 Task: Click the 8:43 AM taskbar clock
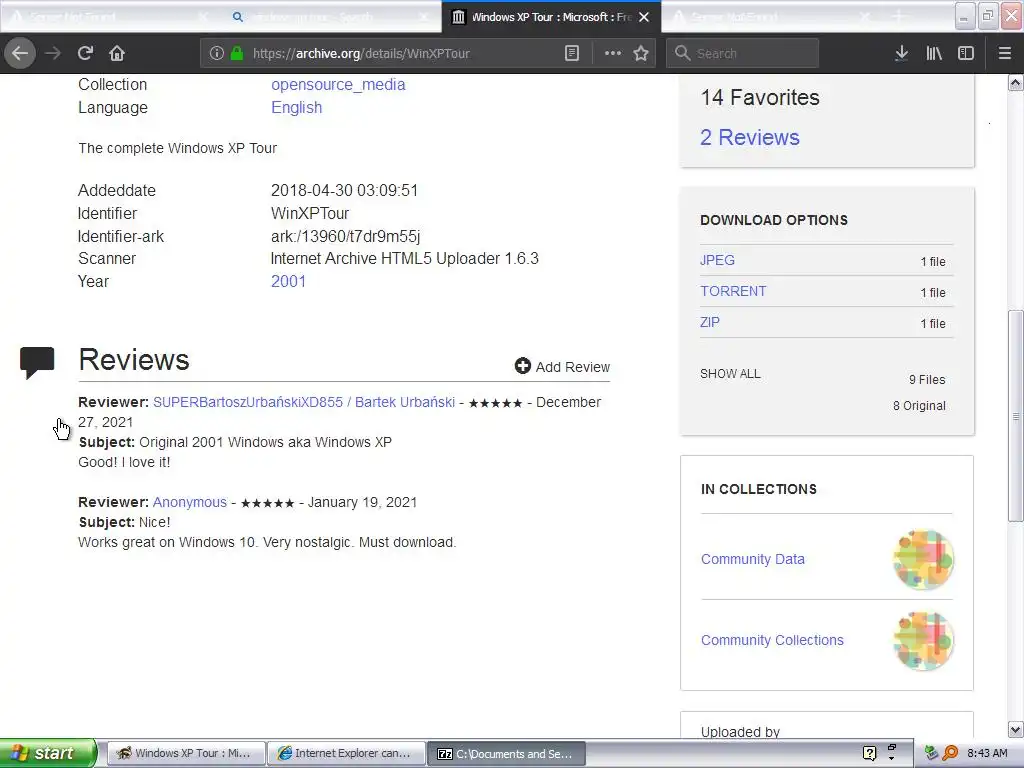[x=987, y=753]
